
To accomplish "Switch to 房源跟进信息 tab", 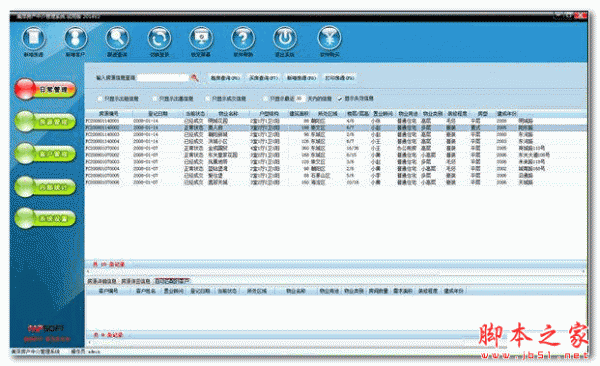I will [x=135, y=281].
